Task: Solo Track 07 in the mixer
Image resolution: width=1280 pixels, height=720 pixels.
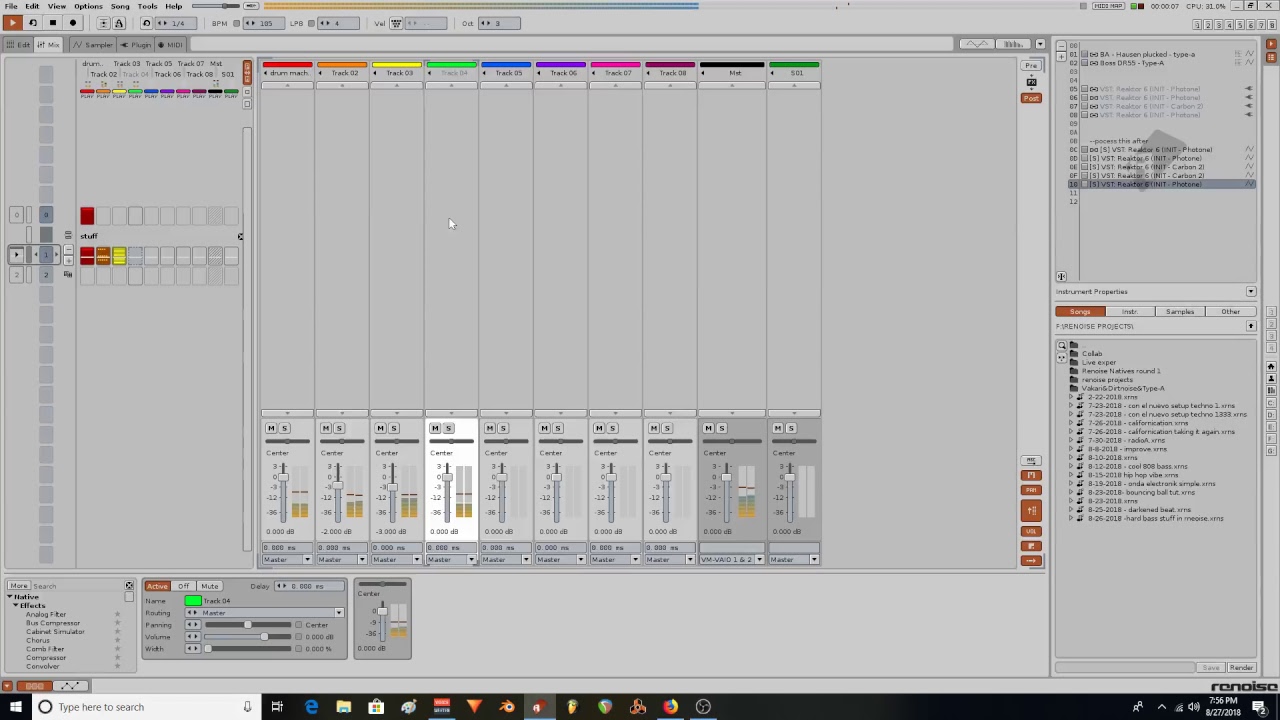Action: pos(612,428)
